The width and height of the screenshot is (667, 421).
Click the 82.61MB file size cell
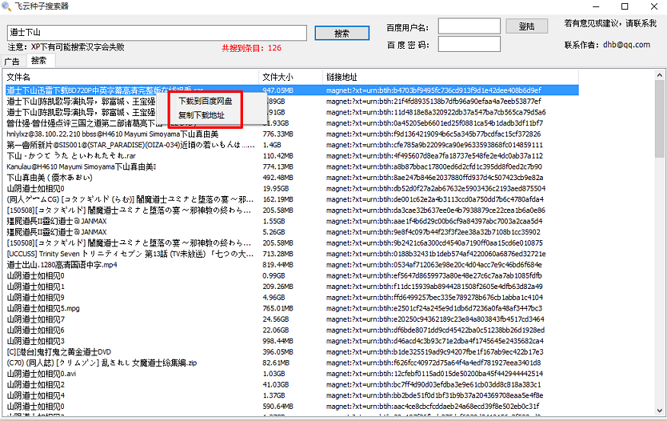[276, 363]
